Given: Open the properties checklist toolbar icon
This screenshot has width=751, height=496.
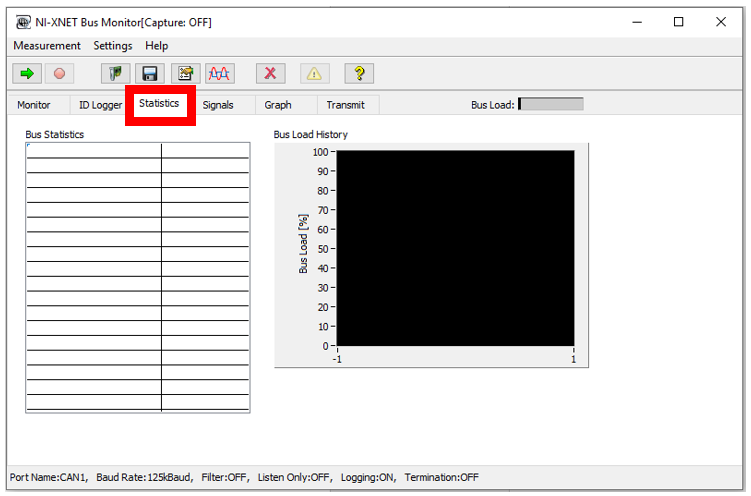Looking at the screenshot, I should tap(185, 73).
